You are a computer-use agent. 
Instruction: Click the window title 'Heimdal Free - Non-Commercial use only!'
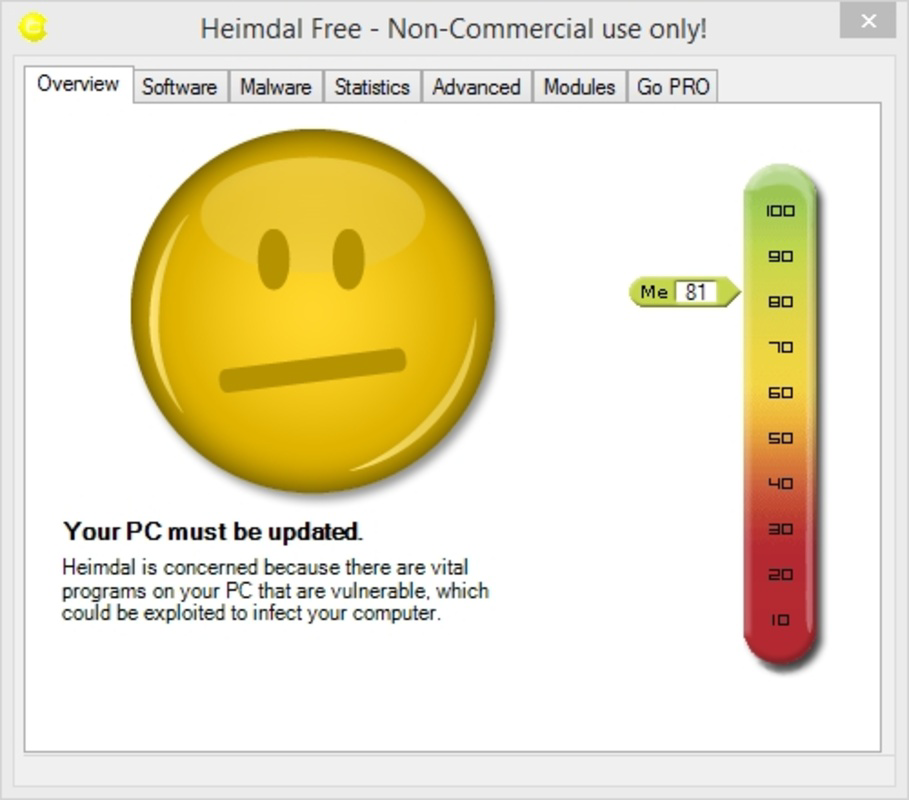coord(453,28)
